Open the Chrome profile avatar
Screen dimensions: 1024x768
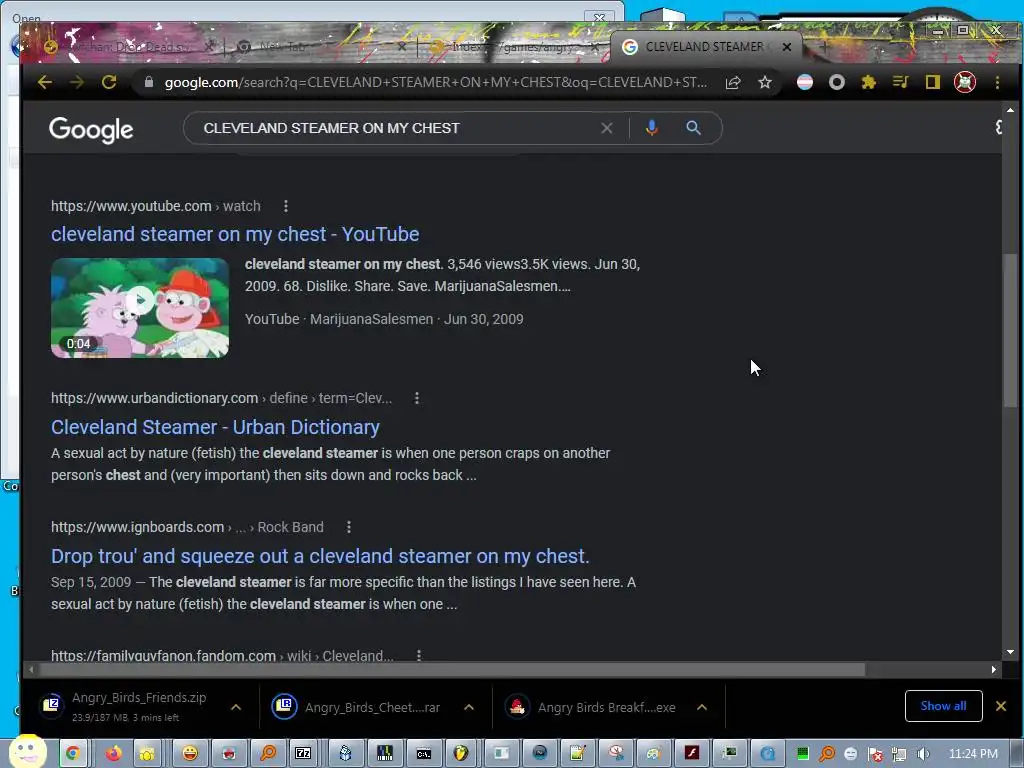pyautogui.click(x=965, y=82)
